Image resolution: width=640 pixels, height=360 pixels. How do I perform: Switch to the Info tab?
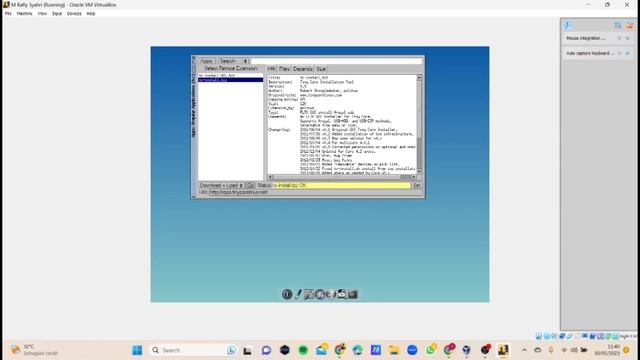coord(271,69)
